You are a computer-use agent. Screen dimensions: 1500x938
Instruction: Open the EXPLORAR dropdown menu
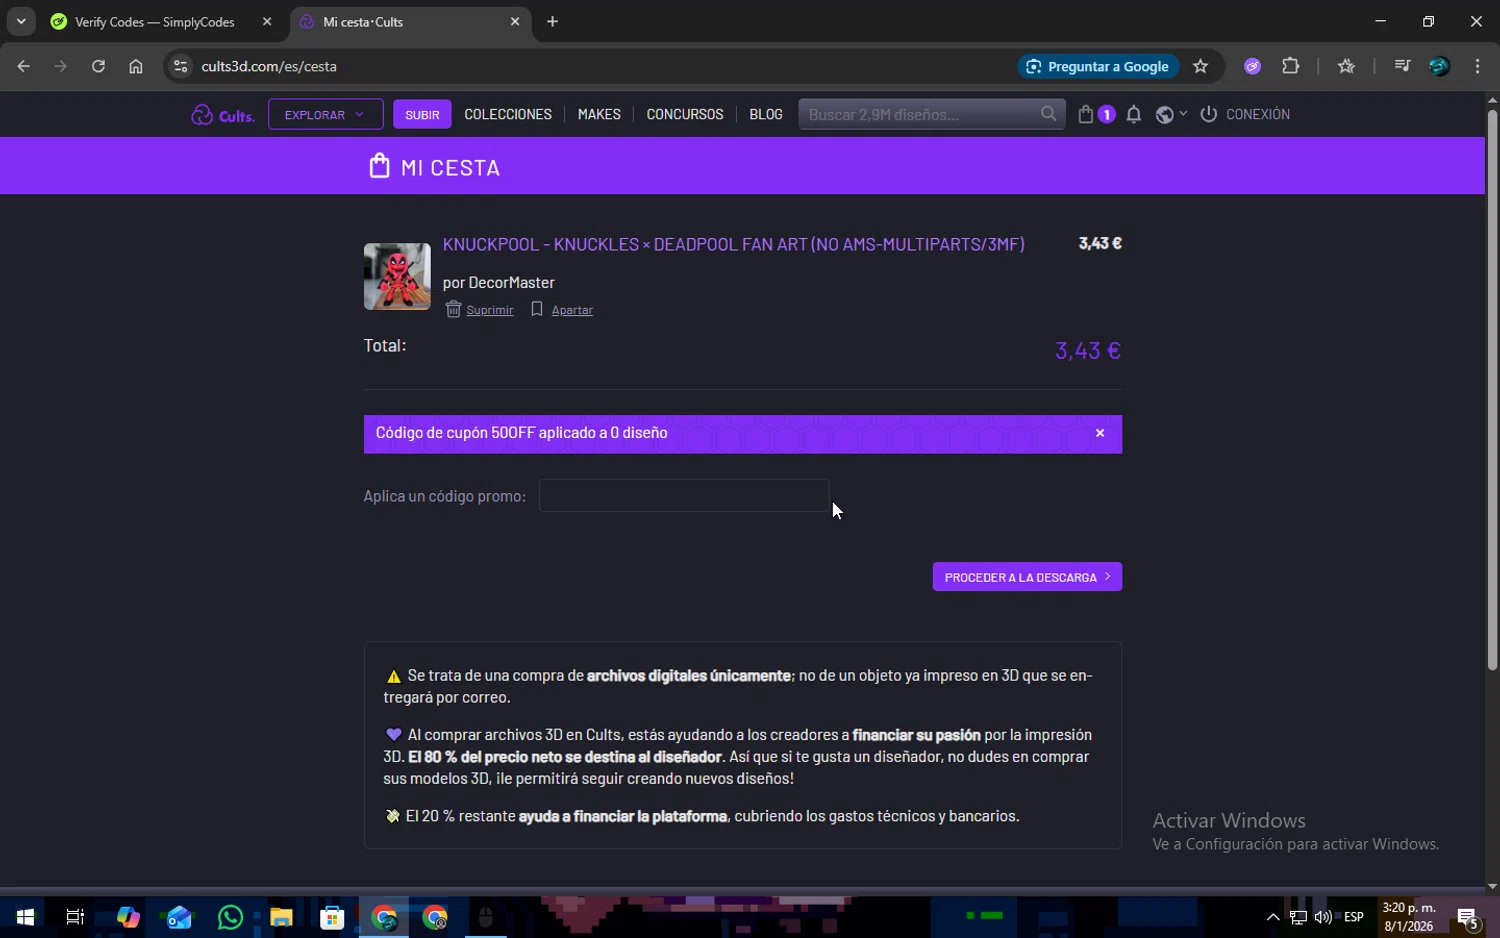point(325,114)
